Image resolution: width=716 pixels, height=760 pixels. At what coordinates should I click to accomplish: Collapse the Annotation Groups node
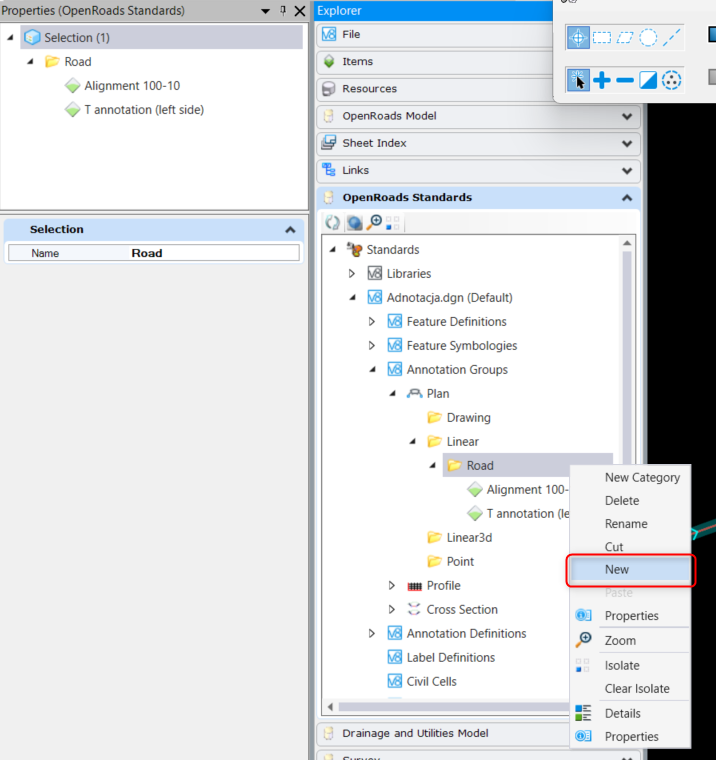[372, 370]
